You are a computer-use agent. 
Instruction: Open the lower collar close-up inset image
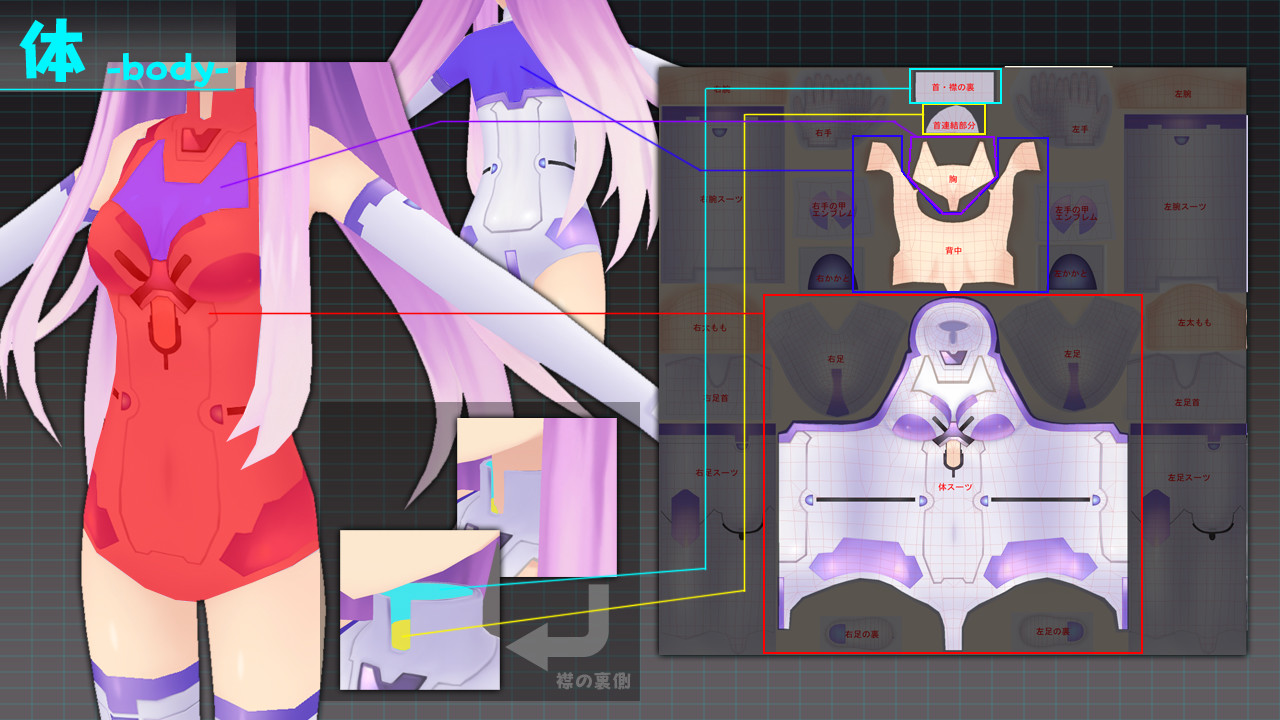tap(419, 610)
